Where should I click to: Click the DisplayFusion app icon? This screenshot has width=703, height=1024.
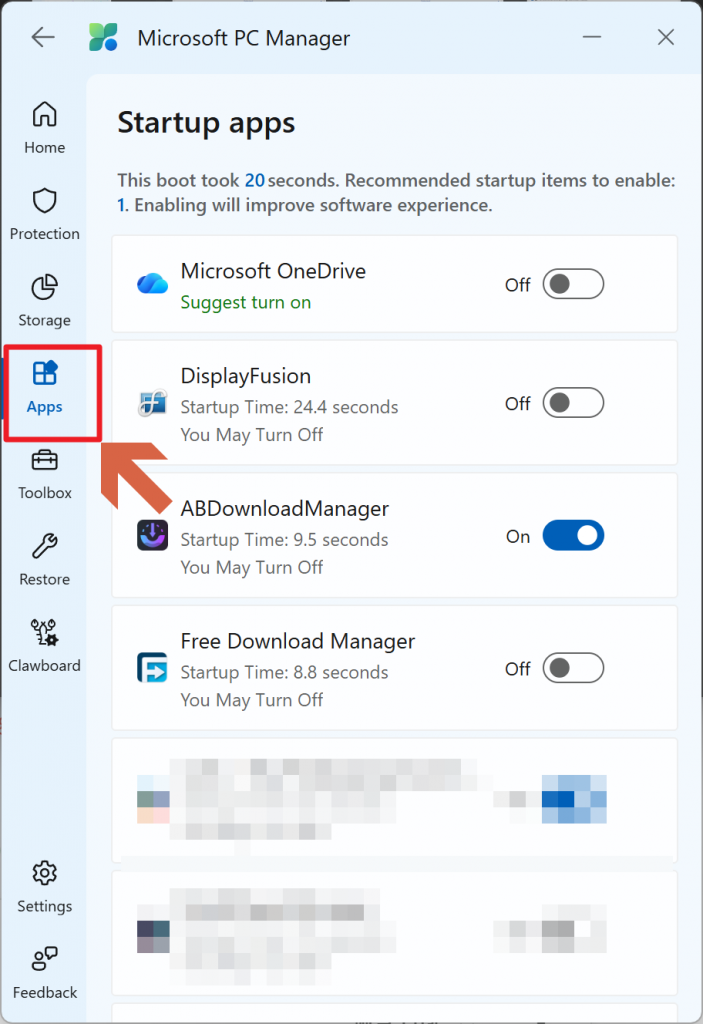pos(152,402)
